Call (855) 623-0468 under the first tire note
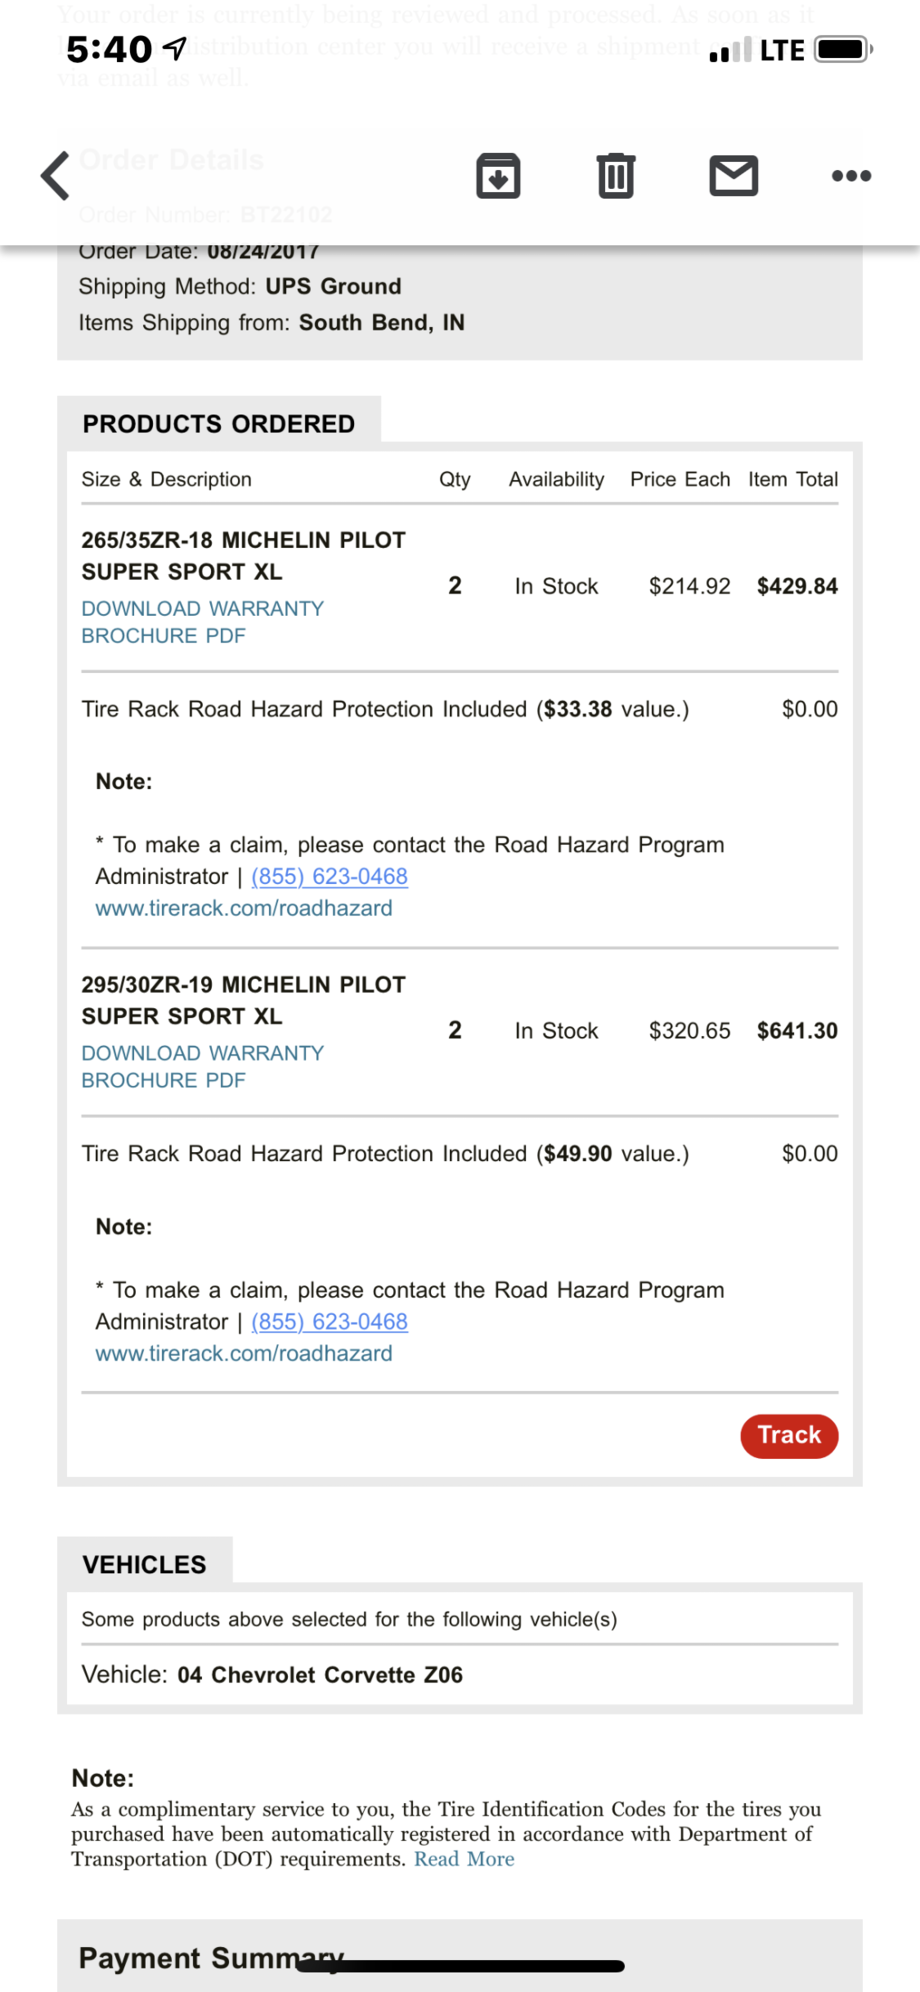The image size is (920, 1992). (x=330, y=877)
